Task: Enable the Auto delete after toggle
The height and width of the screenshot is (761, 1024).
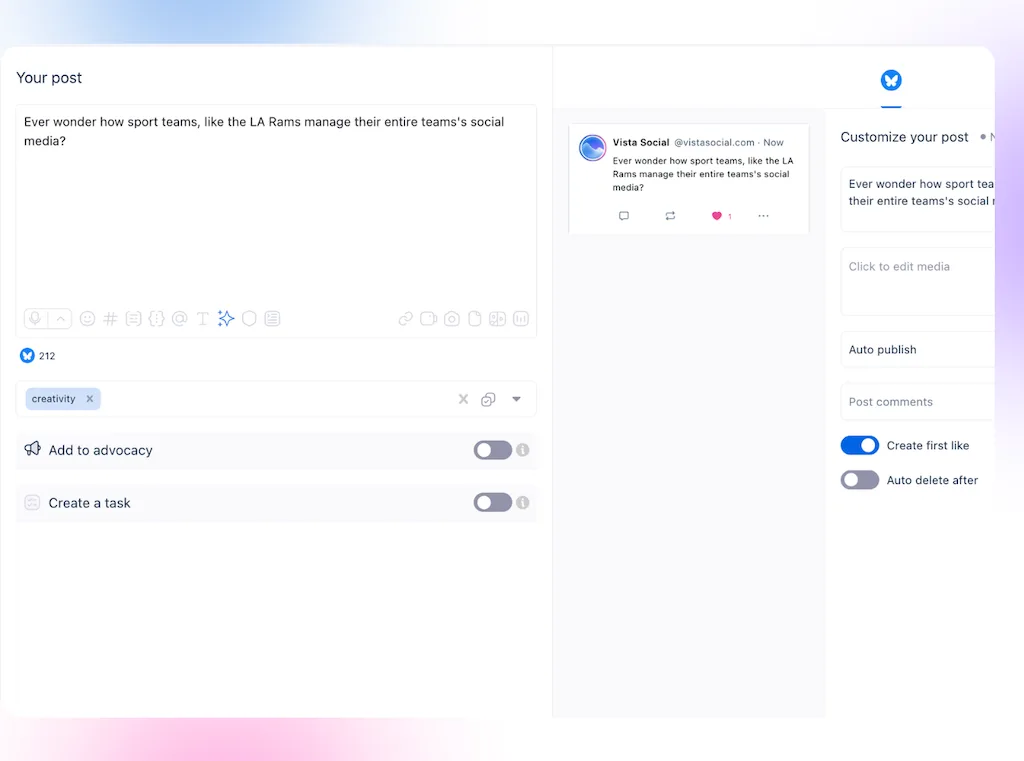Action: pos(859,480)
